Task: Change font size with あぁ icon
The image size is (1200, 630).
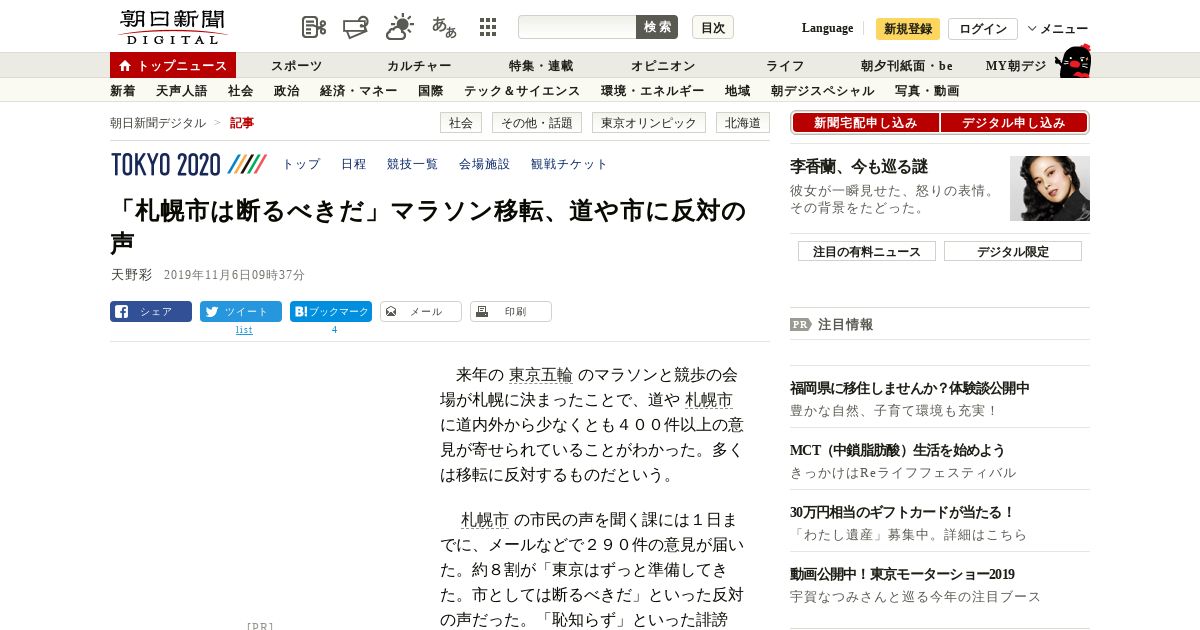Action: [444, 27]
